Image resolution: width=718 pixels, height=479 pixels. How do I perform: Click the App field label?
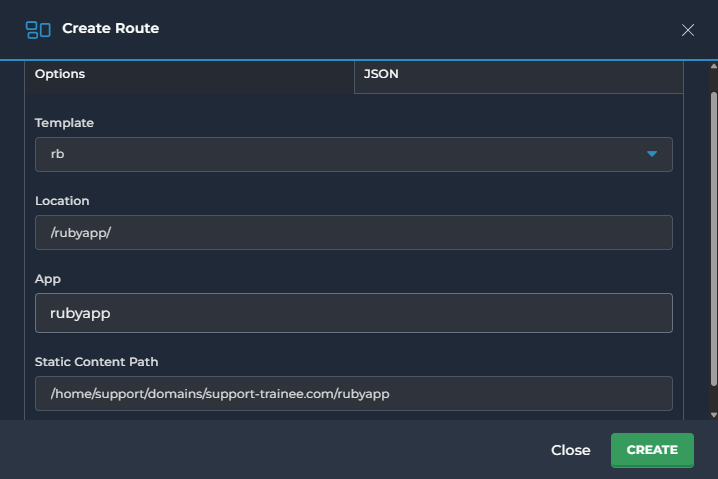[x=48, y=279]
